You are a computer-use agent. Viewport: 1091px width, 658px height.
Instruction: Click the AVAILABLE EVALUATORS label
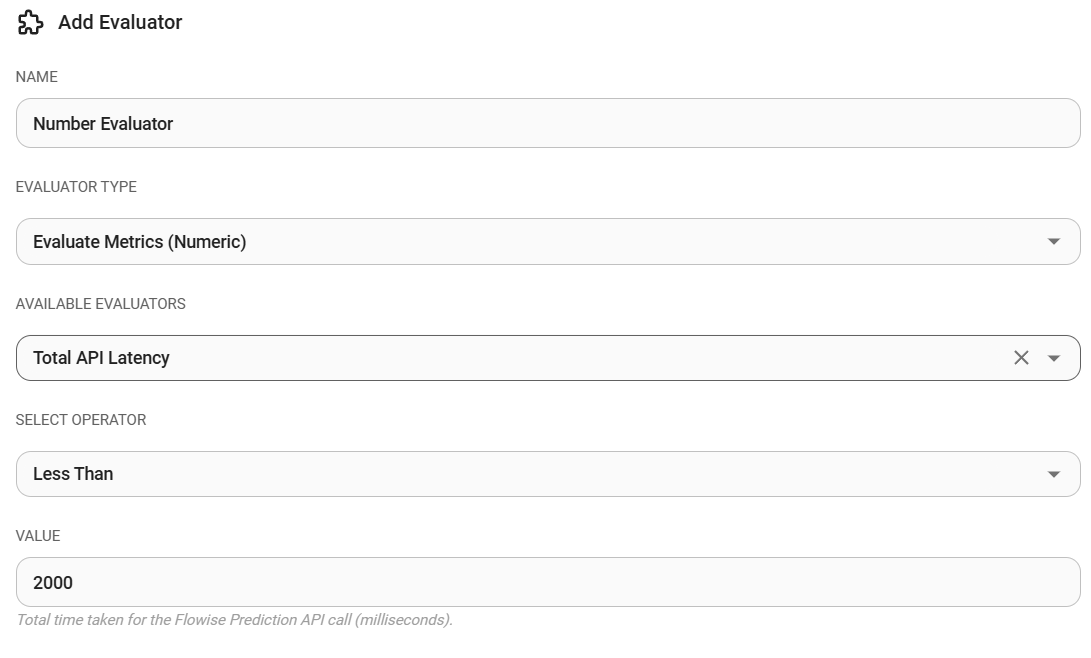click(x=100, y=304)
